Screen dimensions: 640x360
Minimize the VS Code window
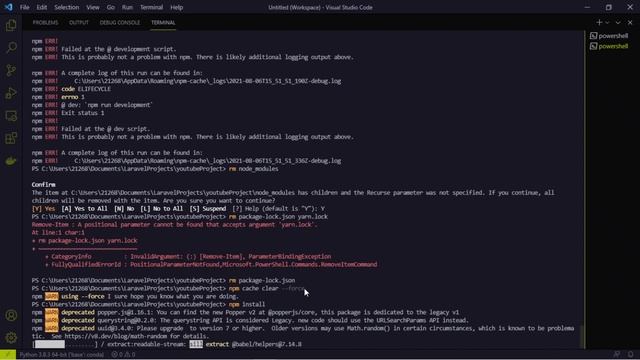click(x=587, y=7)
